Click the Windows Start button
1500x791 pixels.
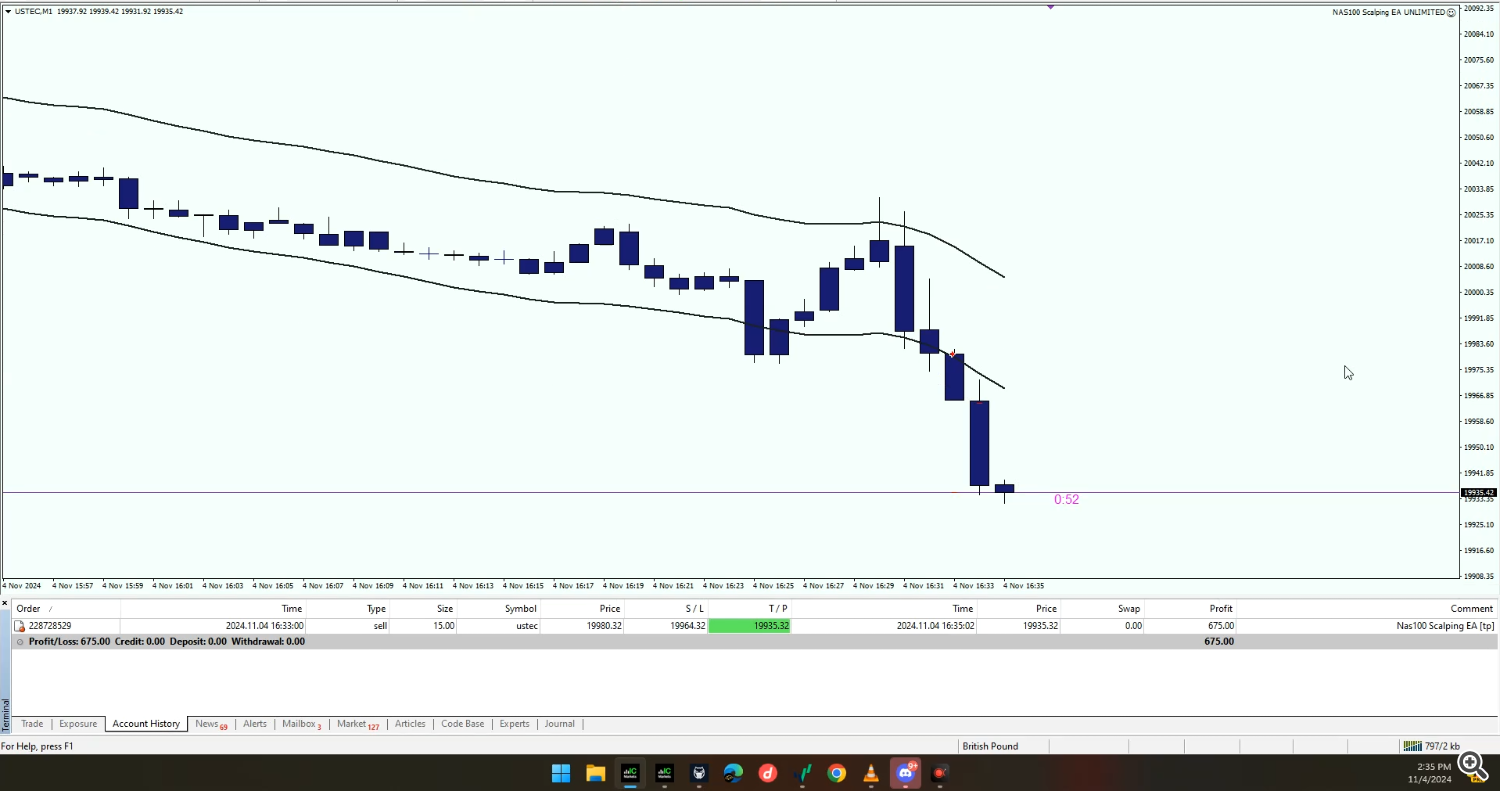pyautogui.click(x=561, y=773)
